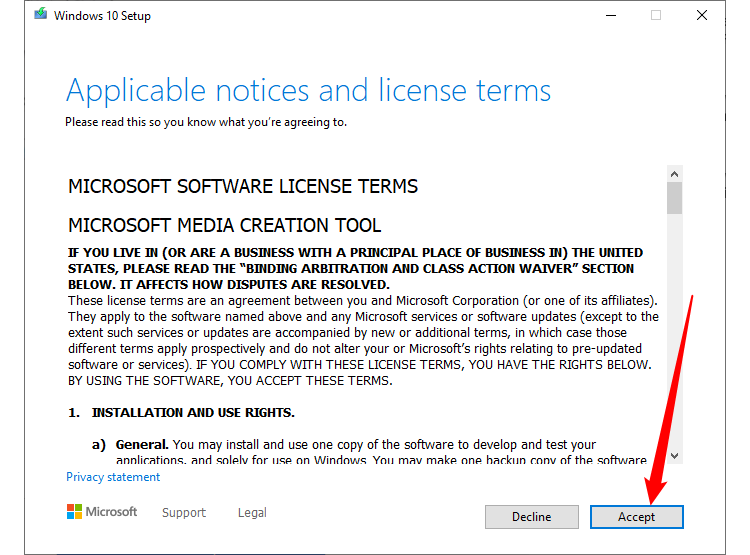This screenshot has height=555, width=750.
Task: Click 'Windows 10 Setup' title bar text
Action: 102,16
